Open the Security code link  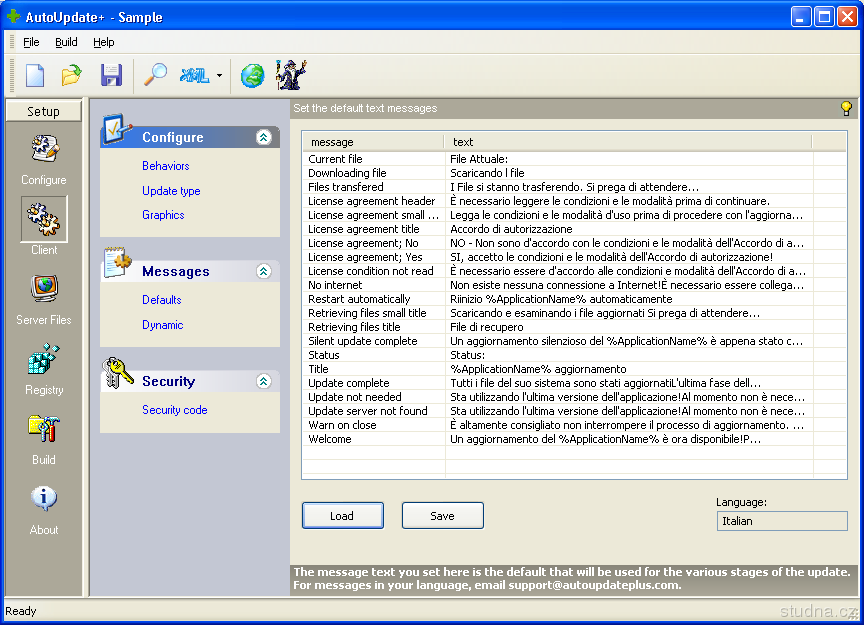point(175,410)
